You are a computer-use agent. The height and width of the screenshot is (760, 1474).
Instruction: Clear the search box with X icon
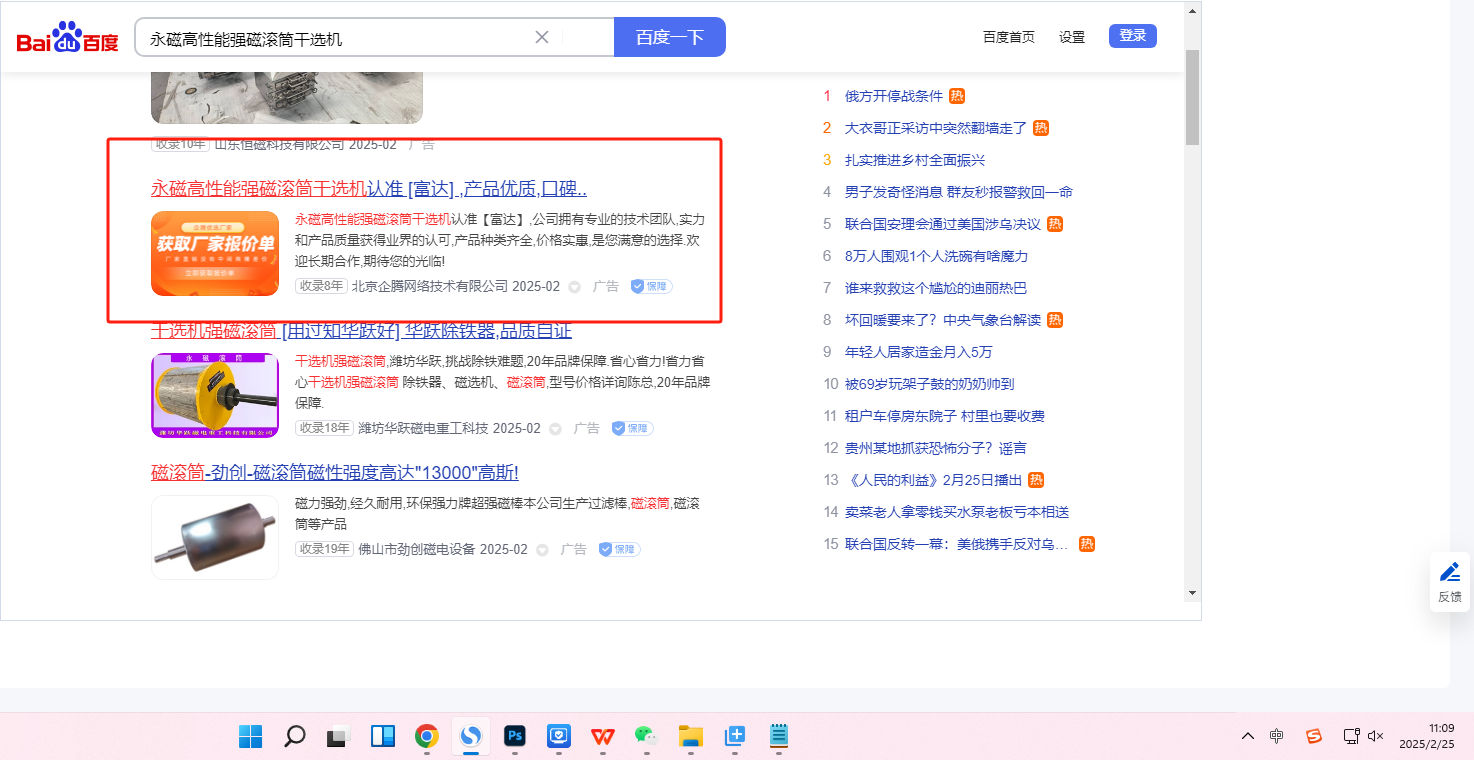click(542, 37)
